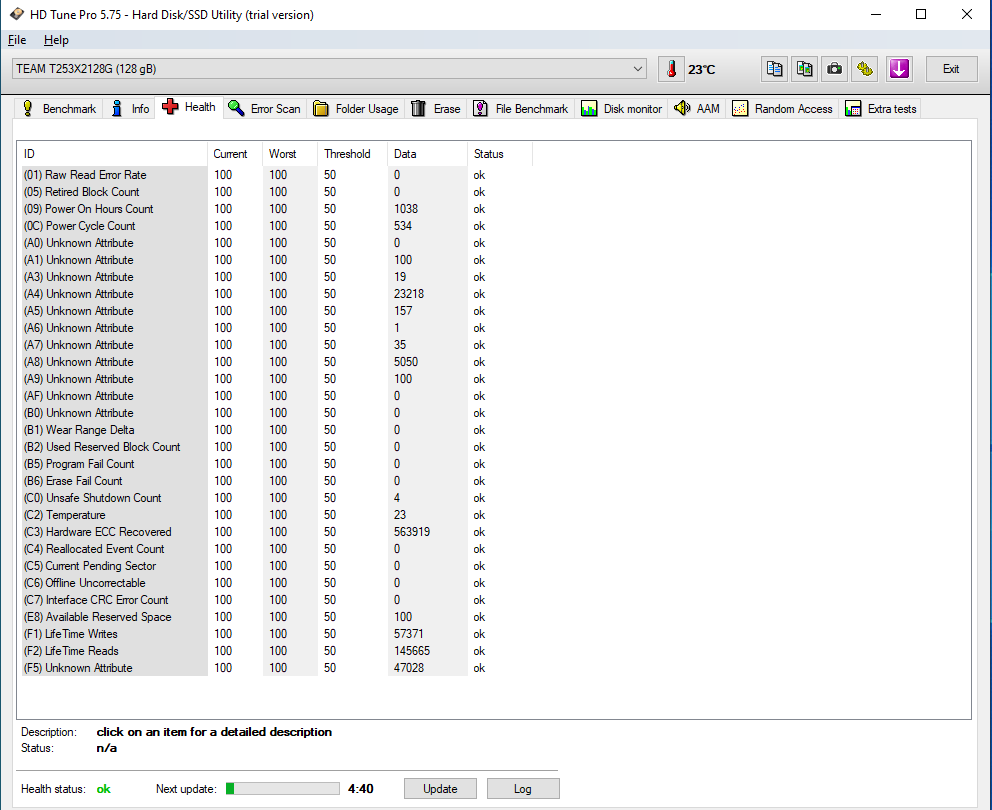The width and height of the screenshot is (992, 810).
Task: Click the Next update progress bar
Action: tap(283, 788)
